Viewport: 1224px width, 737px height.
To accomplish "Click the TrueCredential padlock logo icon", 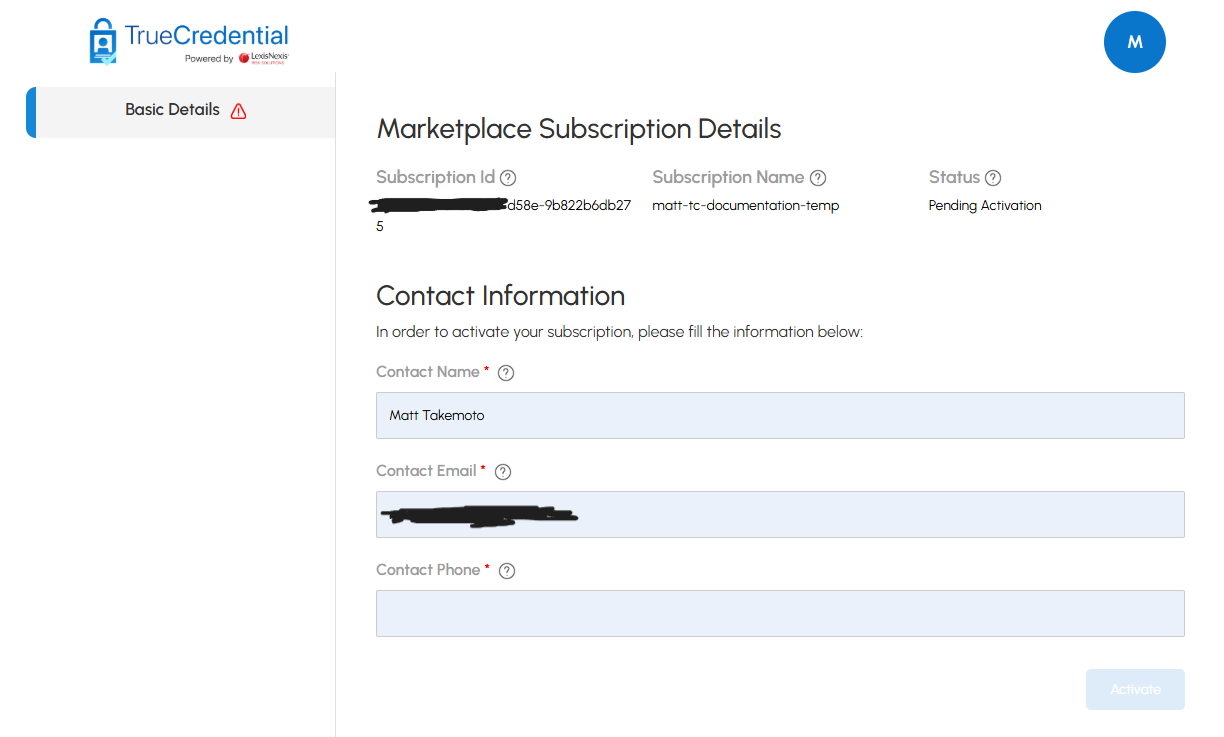I will pyautogui.click(x=103, y=41).
